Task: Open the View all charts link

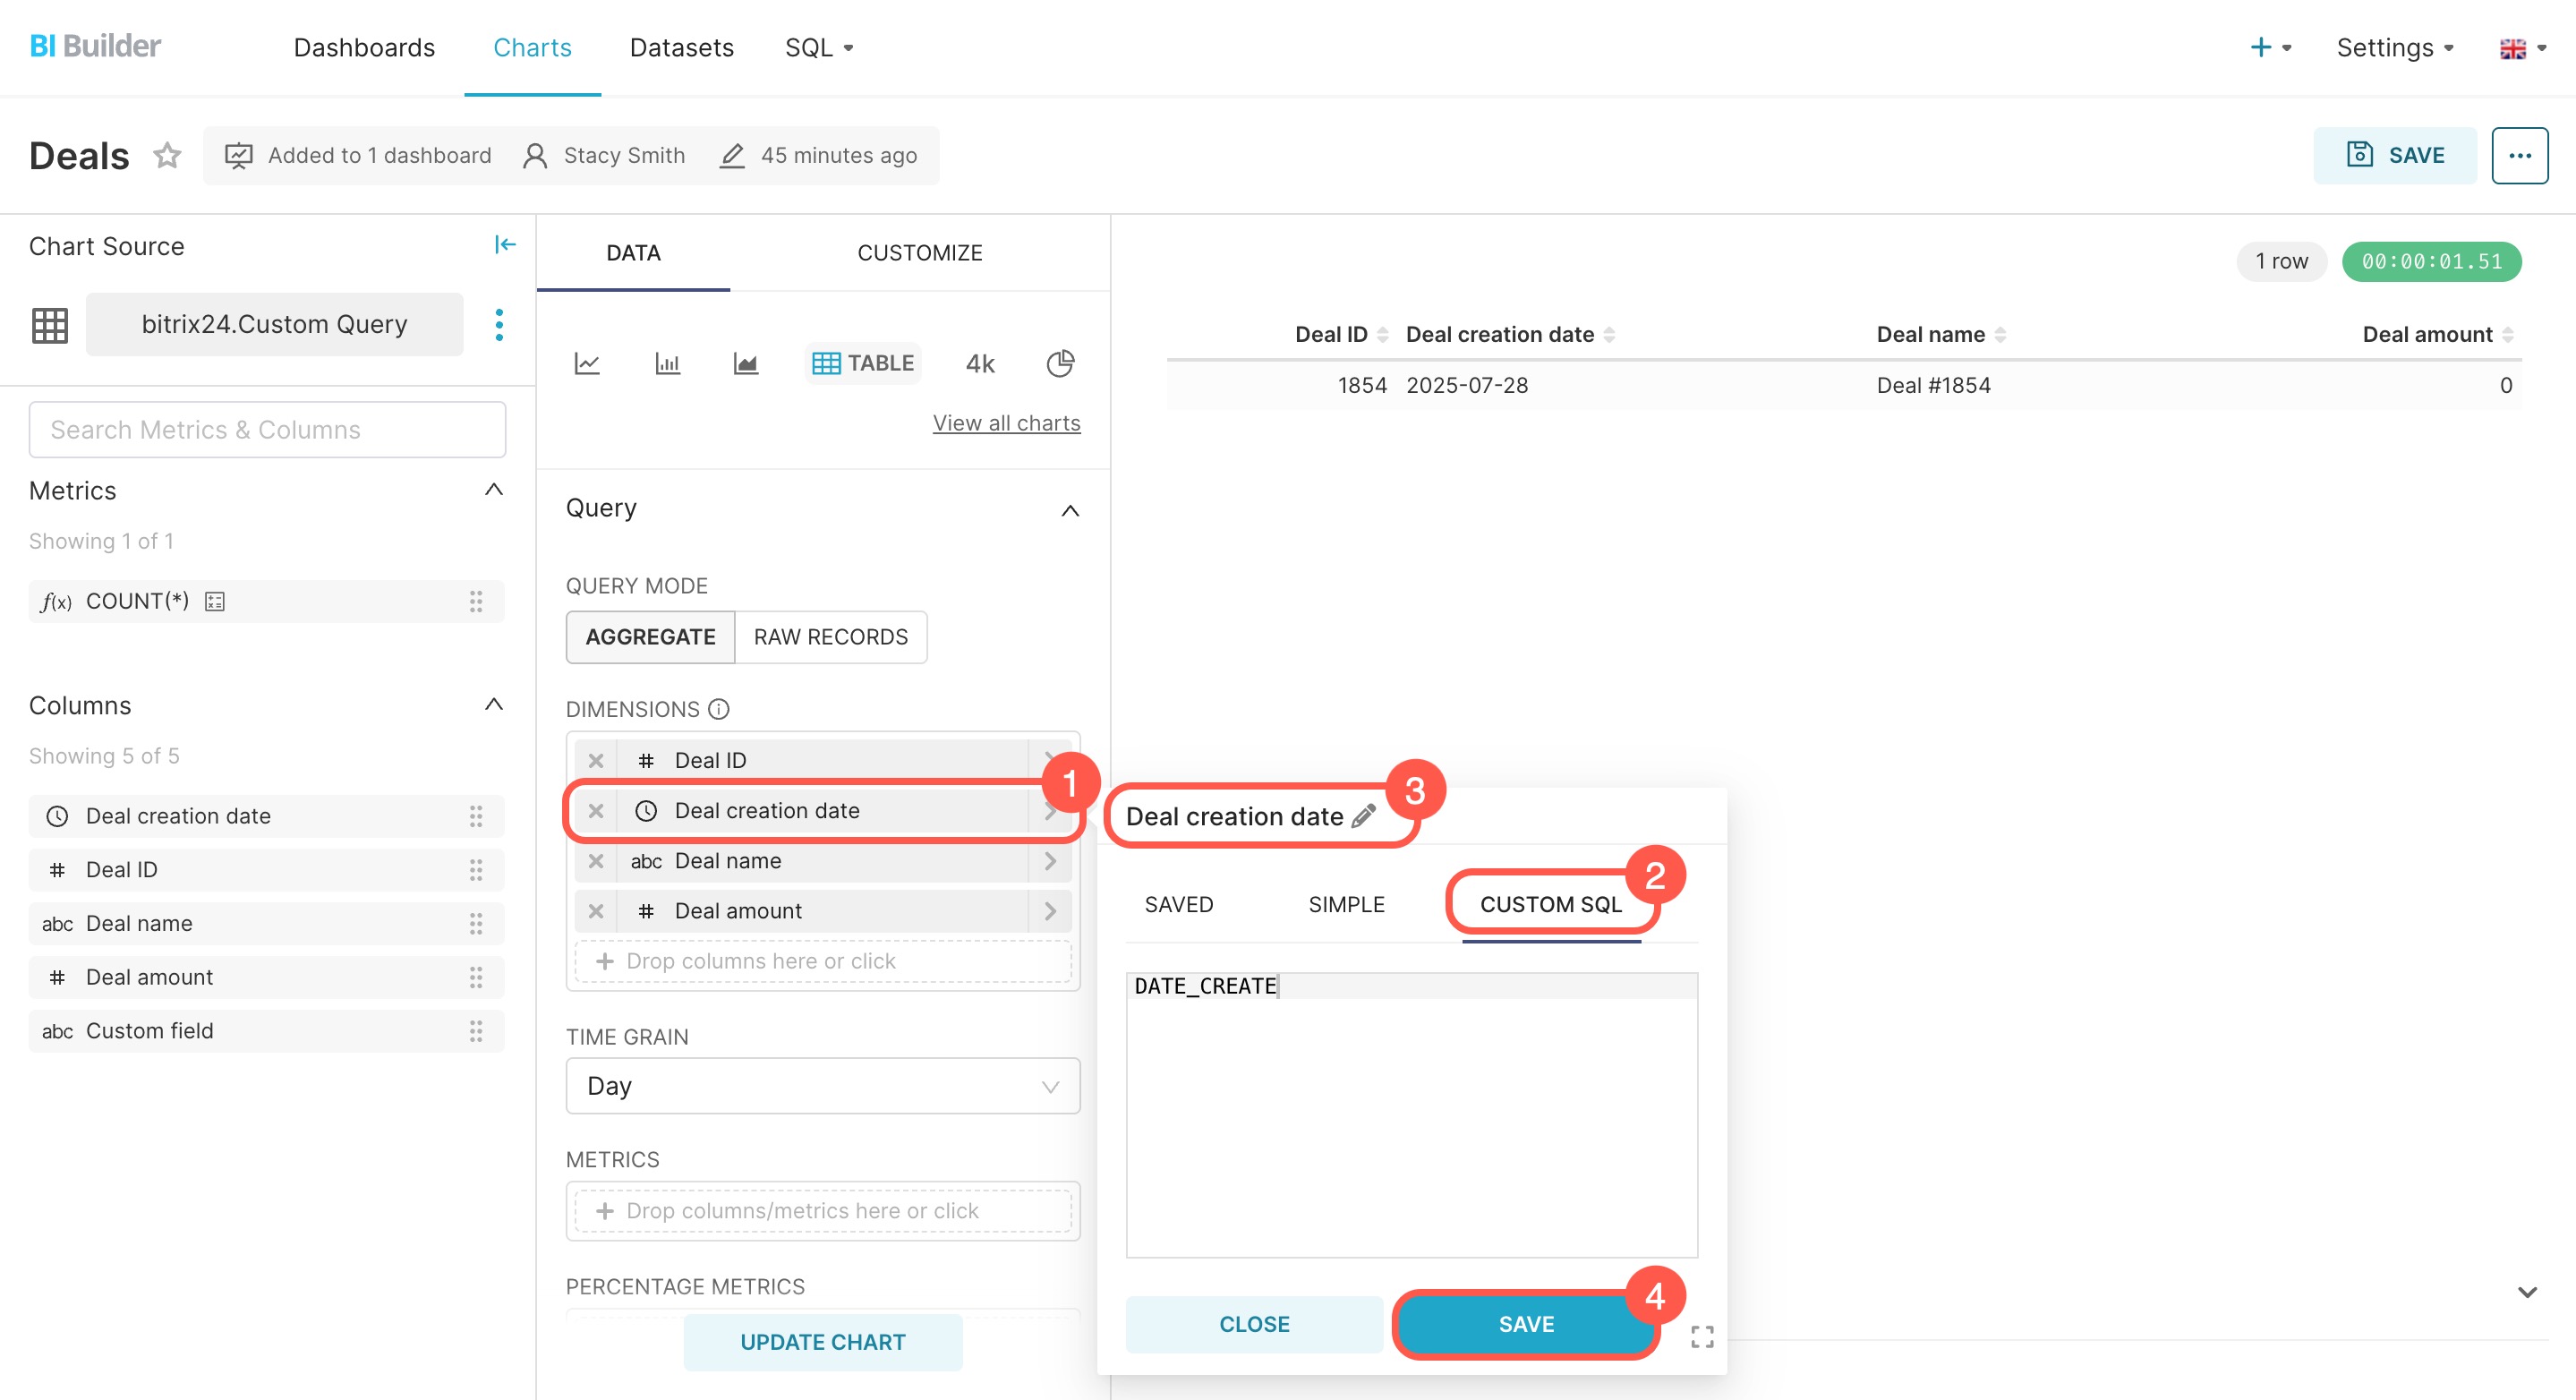Action: (x=1006, y=423)
